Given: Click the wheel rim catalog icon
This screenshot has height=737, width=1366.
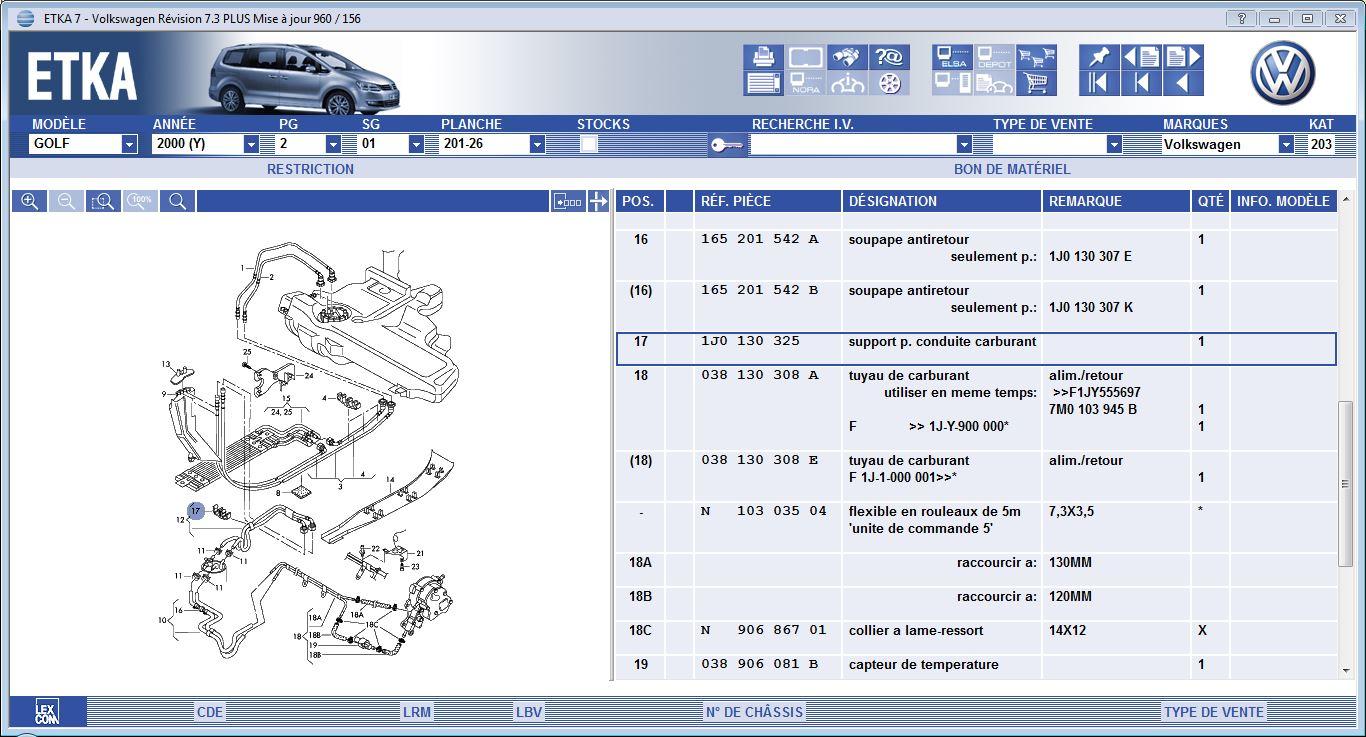Looking at the screenshot, I should coord(889,84).
